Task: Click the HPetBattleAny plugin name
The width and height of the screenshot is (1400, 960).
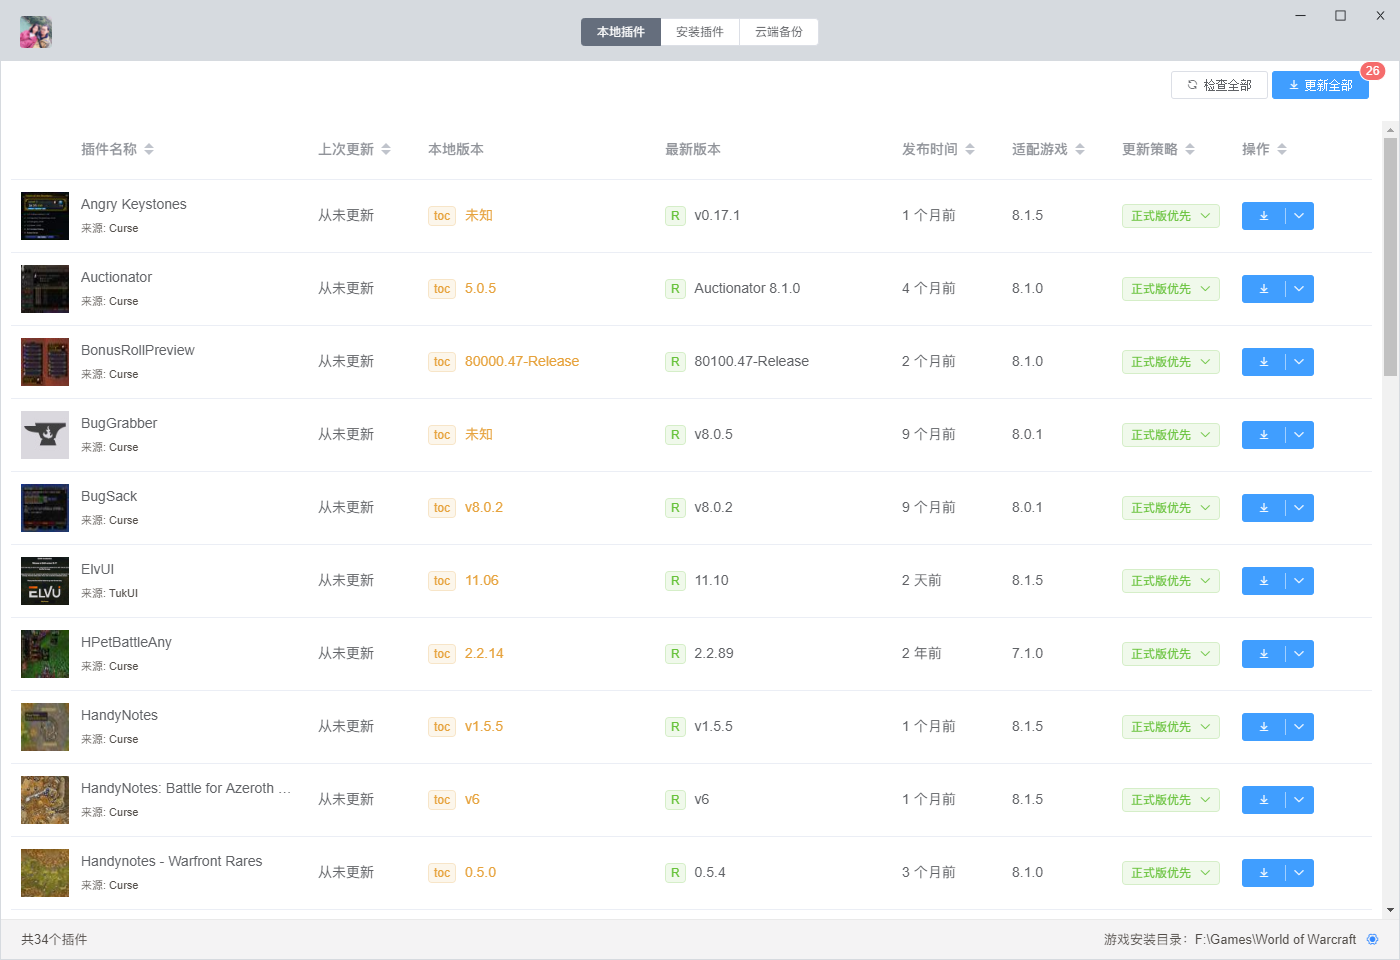Action: point(126,642)
